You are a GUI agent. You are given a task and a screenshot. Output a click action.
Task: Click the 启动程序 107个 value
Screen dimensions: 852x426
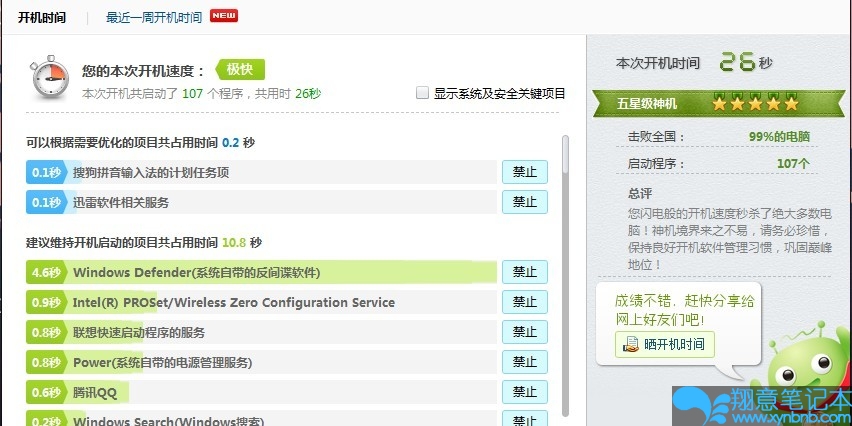[x=793, y=163]
